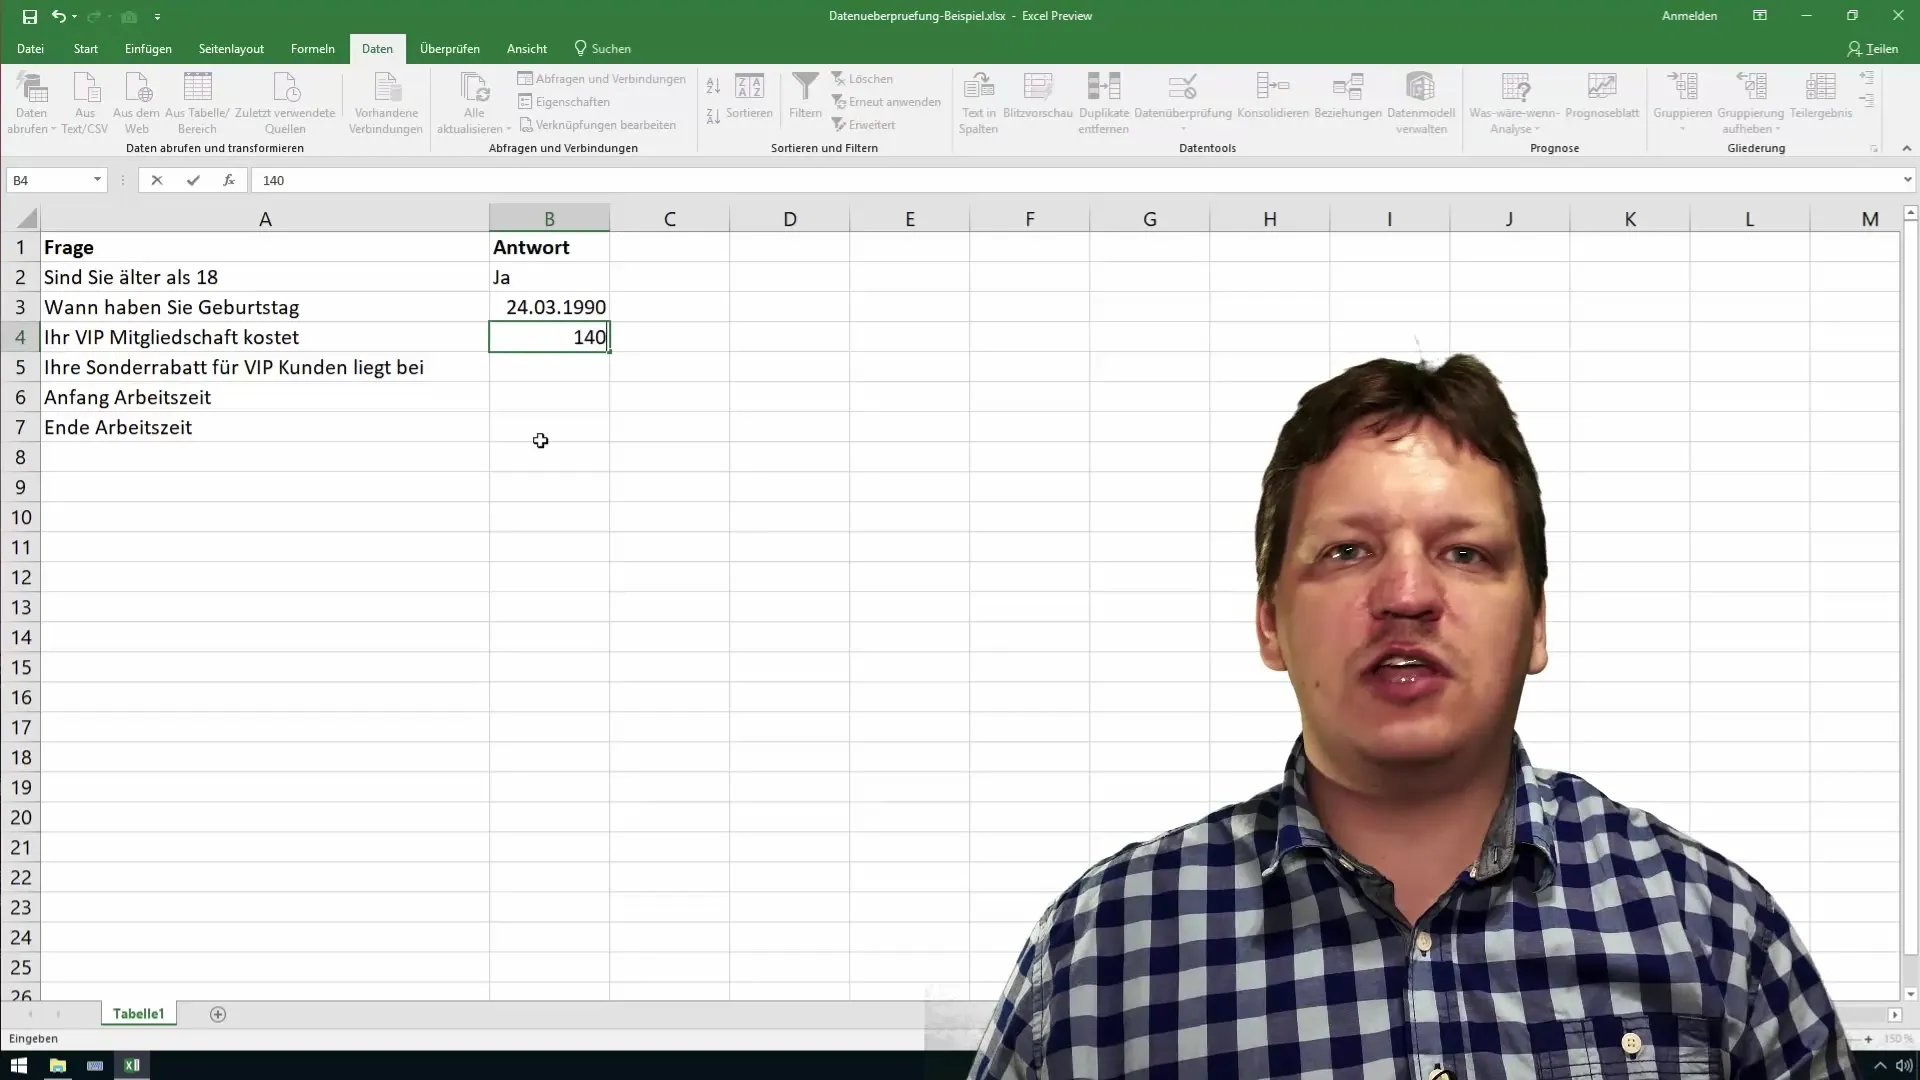Open Was-wäre-wenn-Analyse
The height and width of the screenshot is (1080, 1920).
pos(1515,102)
